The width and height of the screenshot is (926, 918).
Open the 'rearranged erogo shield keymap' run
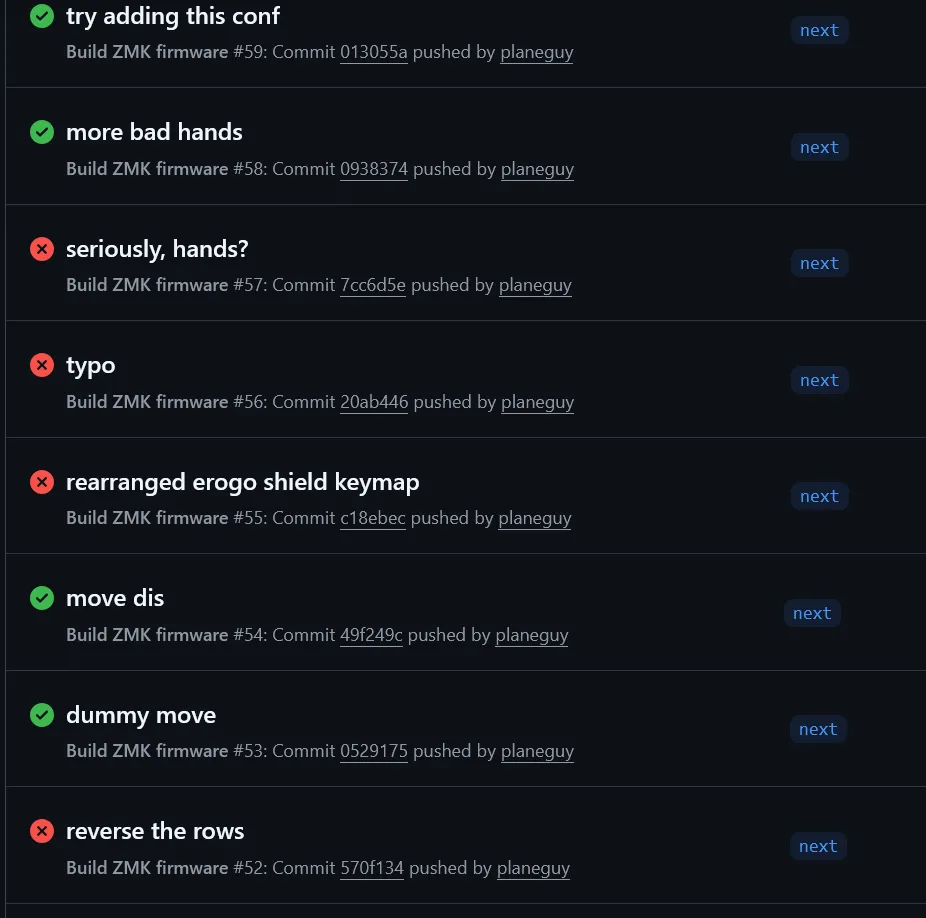pyautogui.click(x=242, y=482)
